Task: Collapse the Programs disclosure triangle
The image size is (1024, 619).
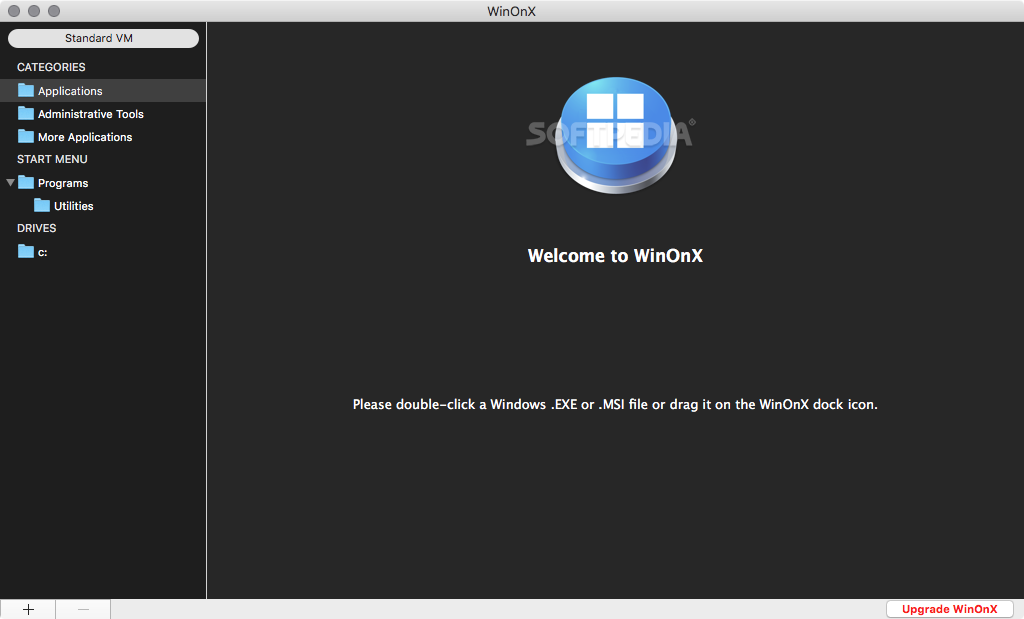Action: (x=10, y=183)
